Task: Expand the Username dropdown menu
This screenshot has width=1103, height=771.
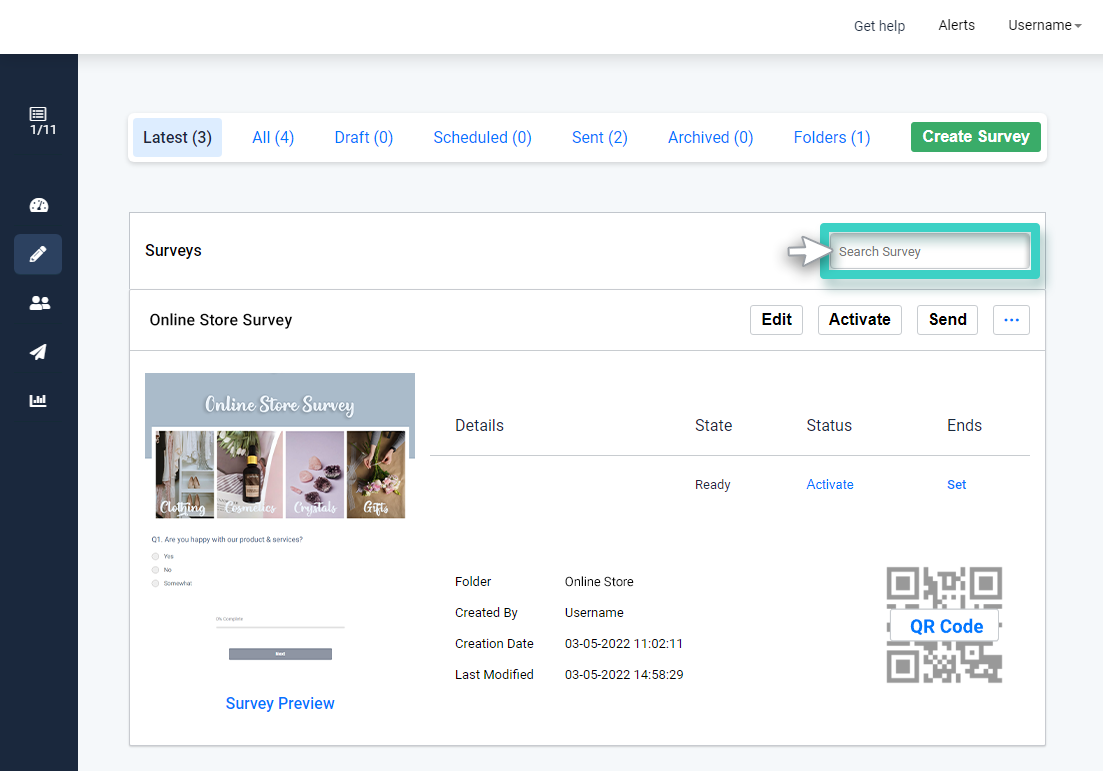Action: pyautogui.click(x=1044, y=25)
